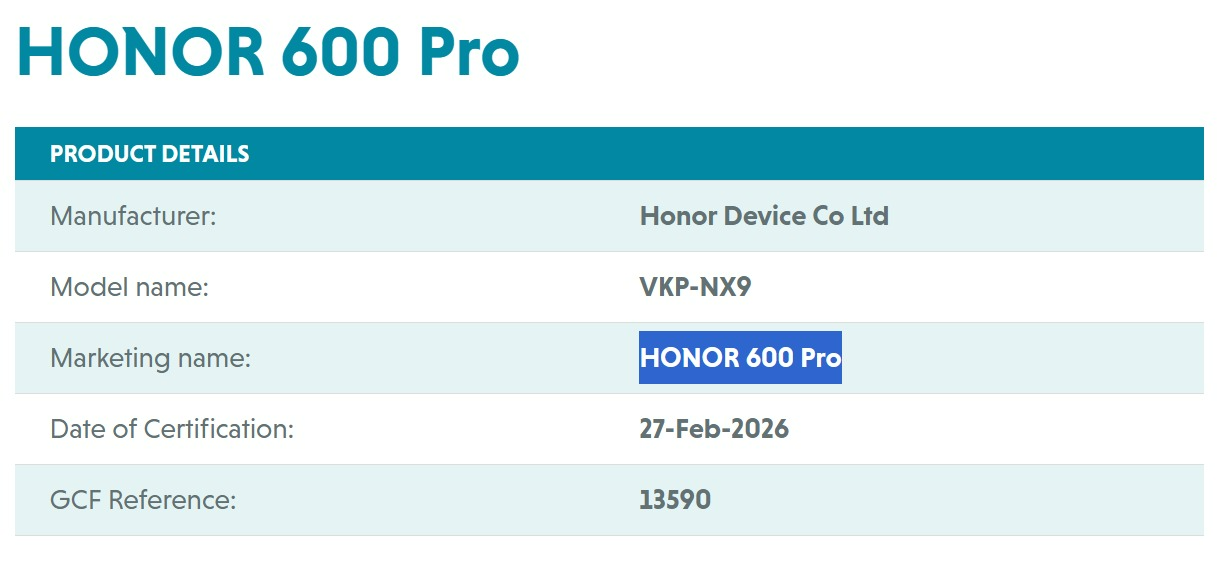
Task: Click the year 2026 in the certification date
Action: point(759,429)
